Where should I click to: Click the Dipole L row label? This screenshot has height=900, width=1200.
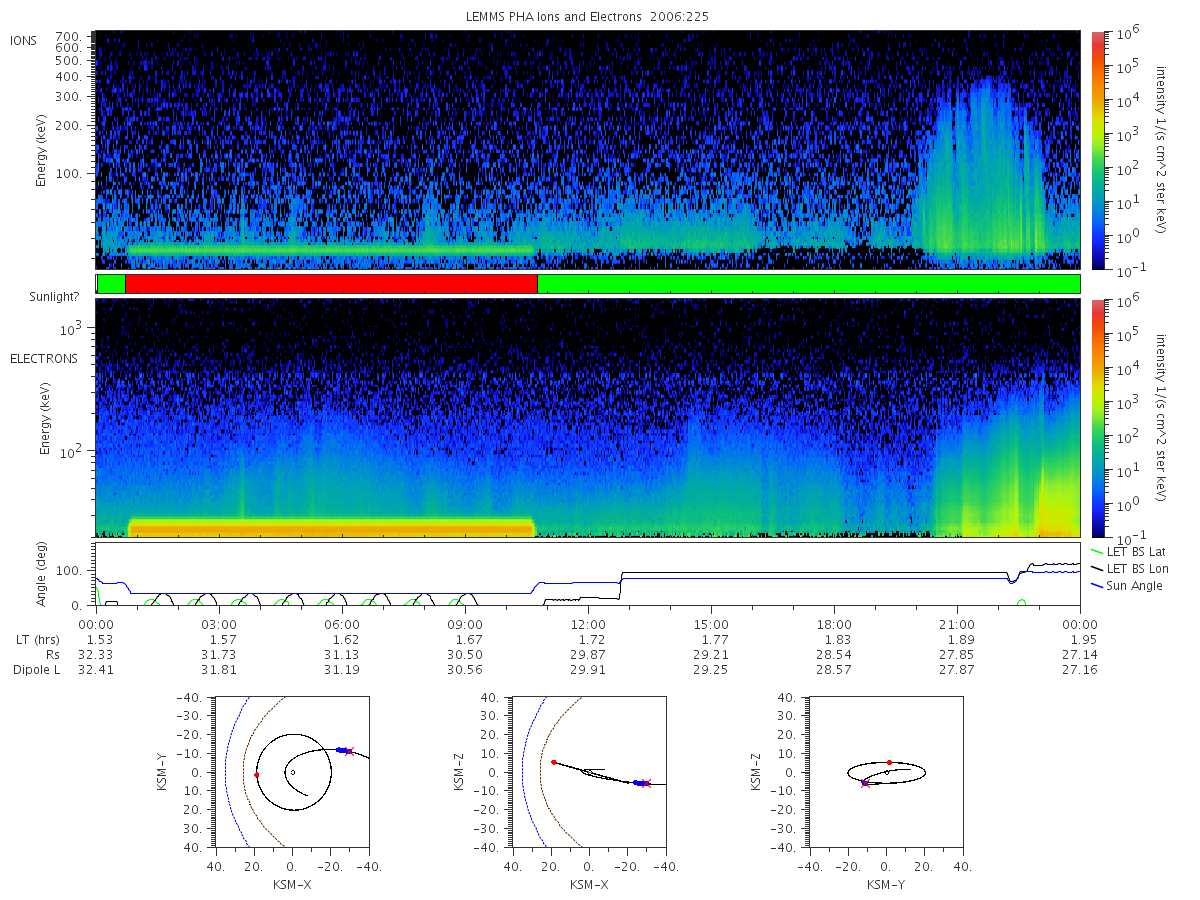[x=37, y=669]
